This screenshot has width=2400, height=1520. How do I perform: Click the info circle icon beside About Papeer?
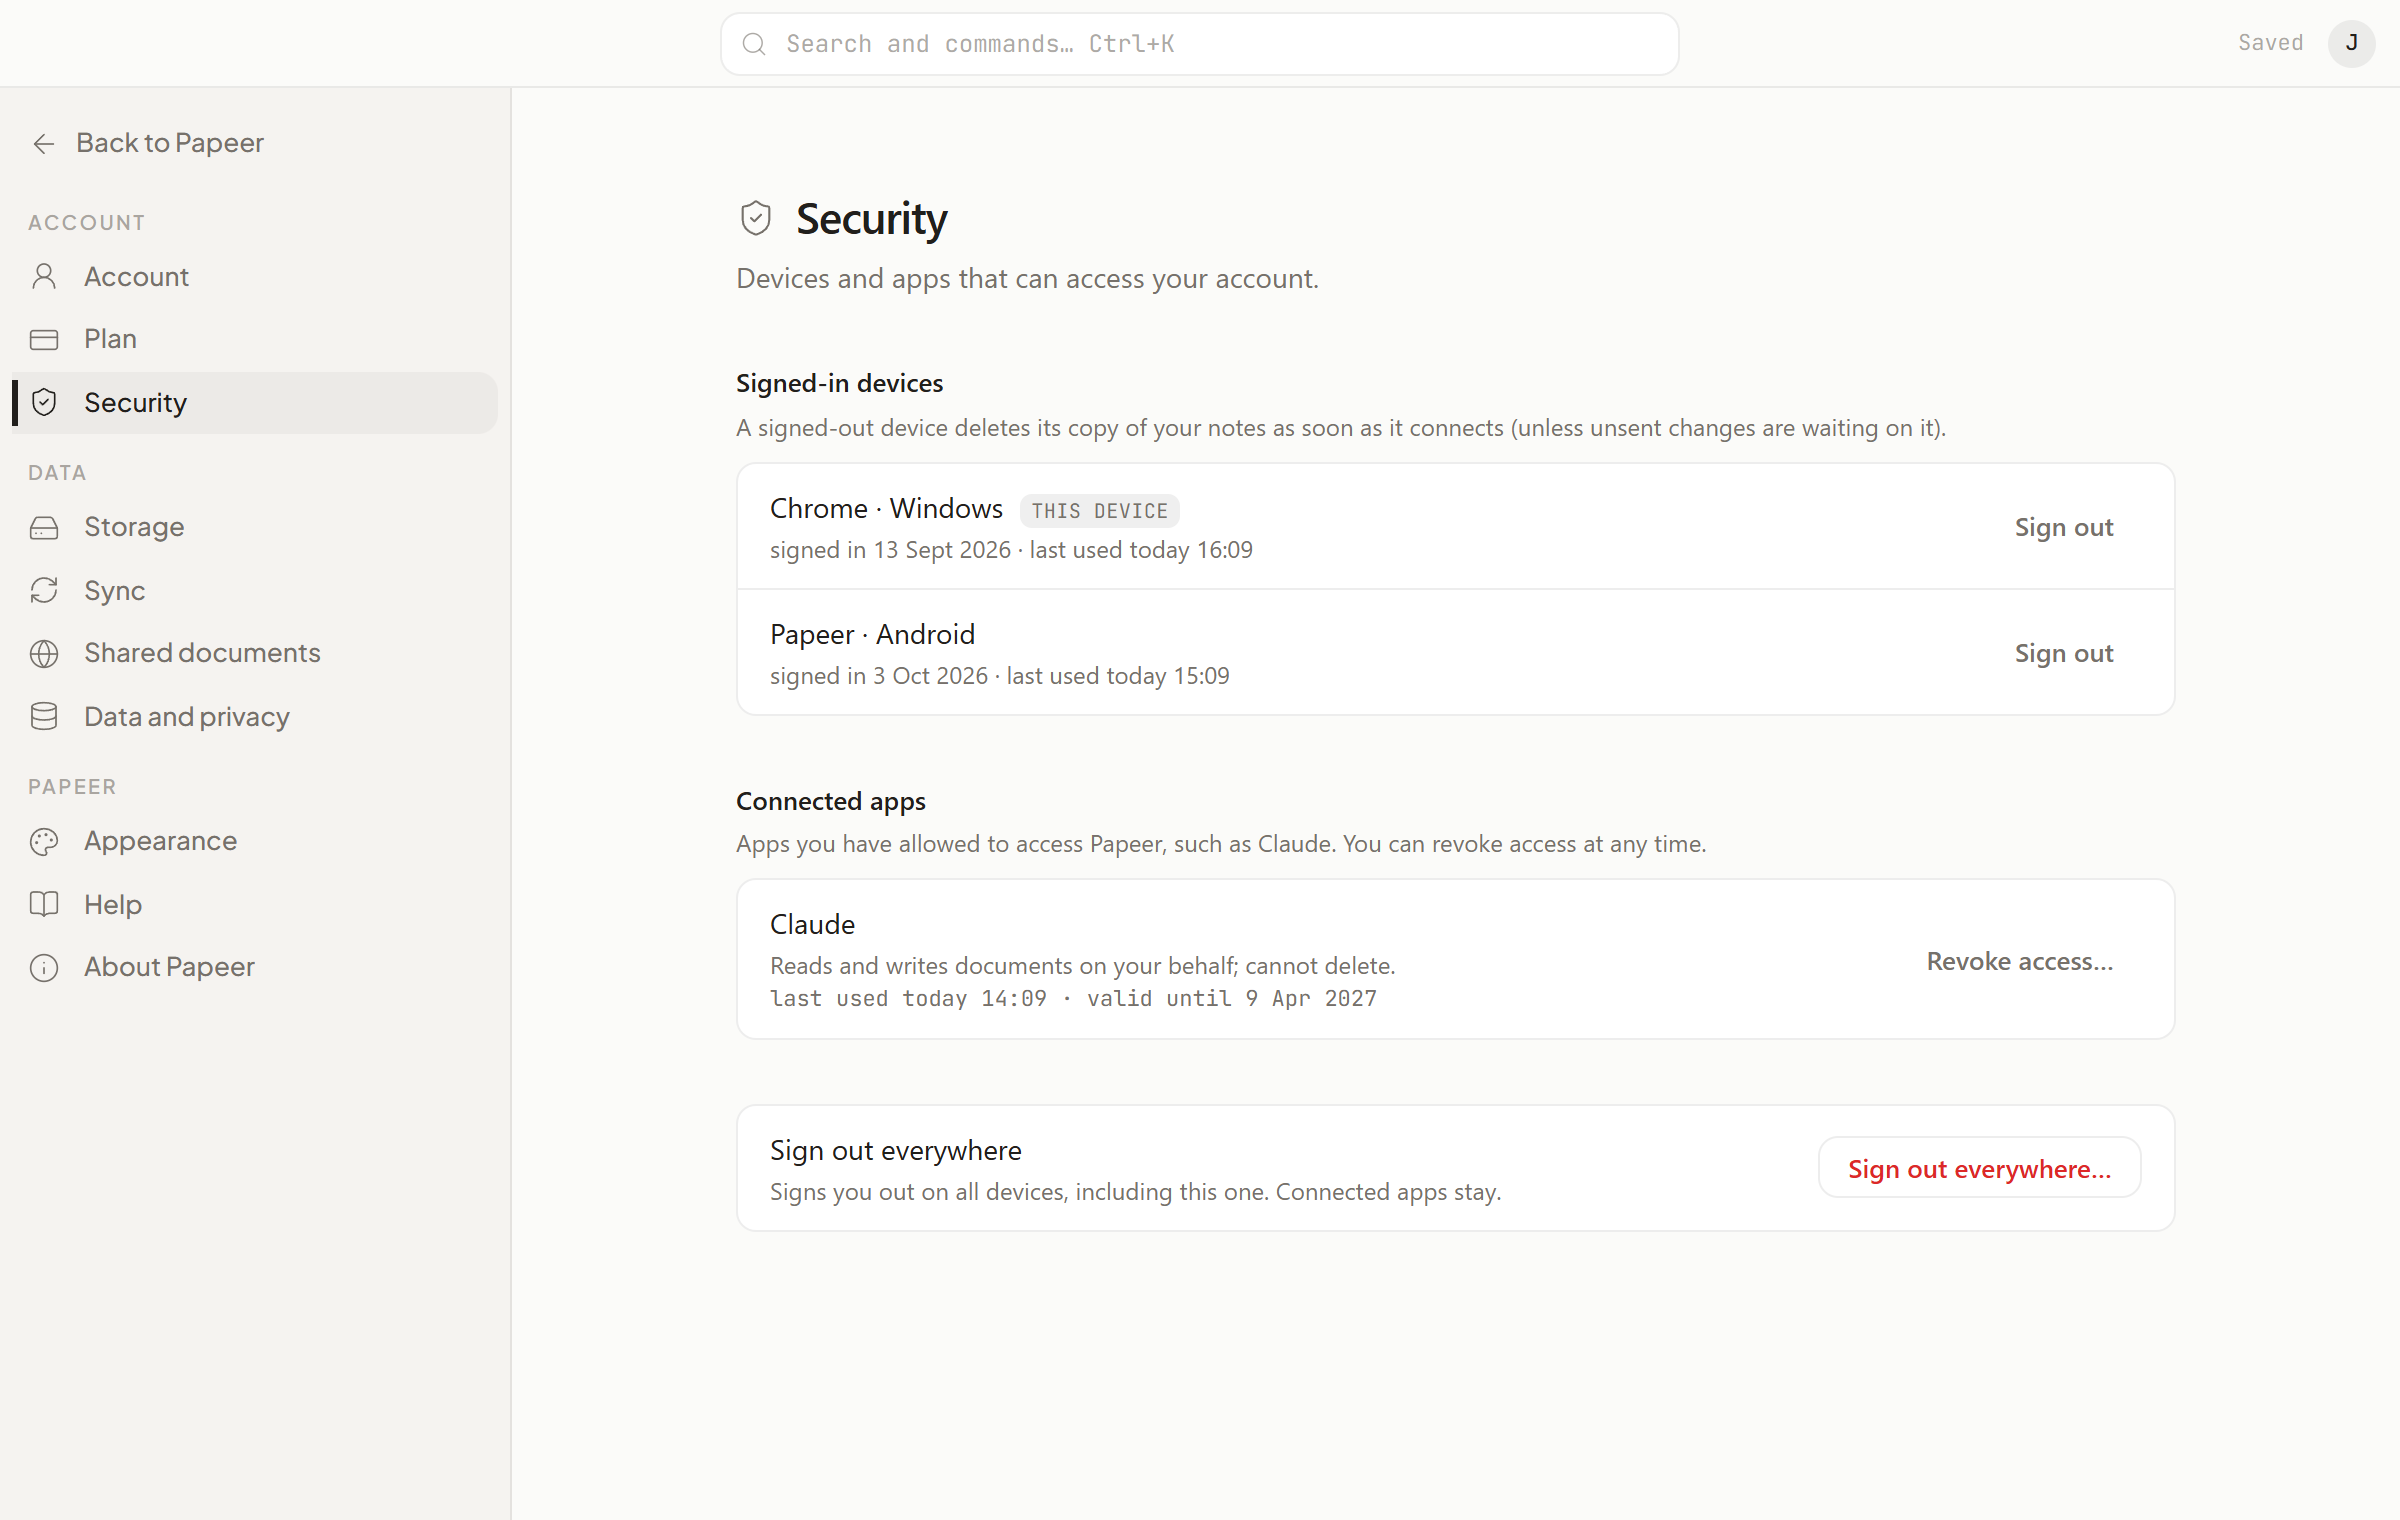(44, 968)
